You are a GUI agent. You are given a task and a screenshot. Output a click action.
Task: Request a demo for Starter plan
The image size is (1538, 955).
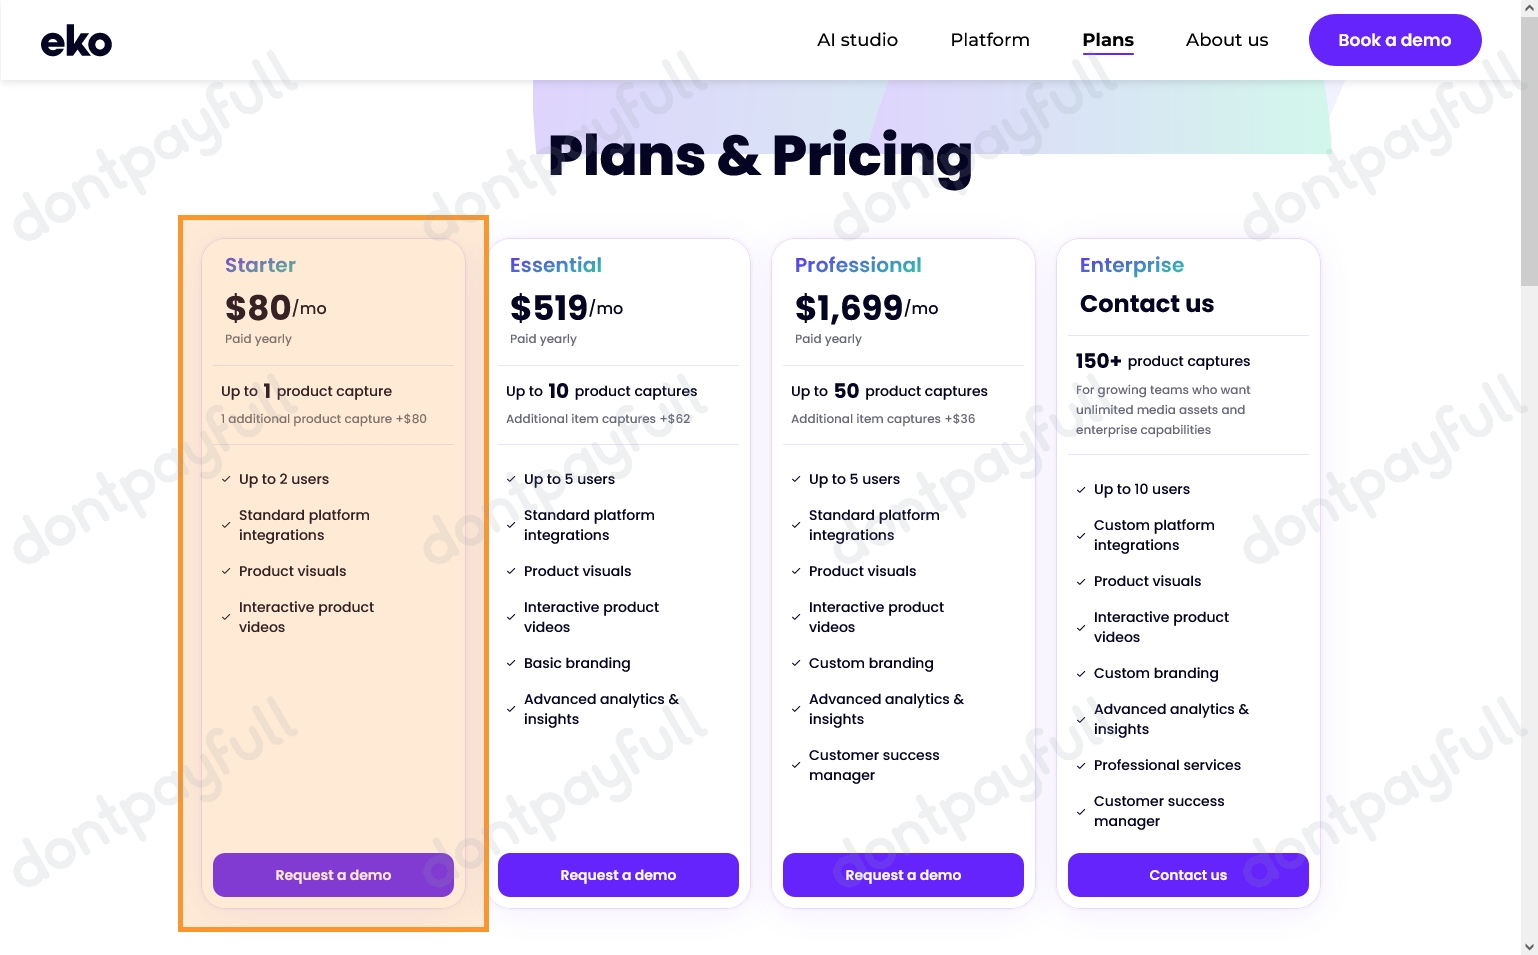(333, 875)
